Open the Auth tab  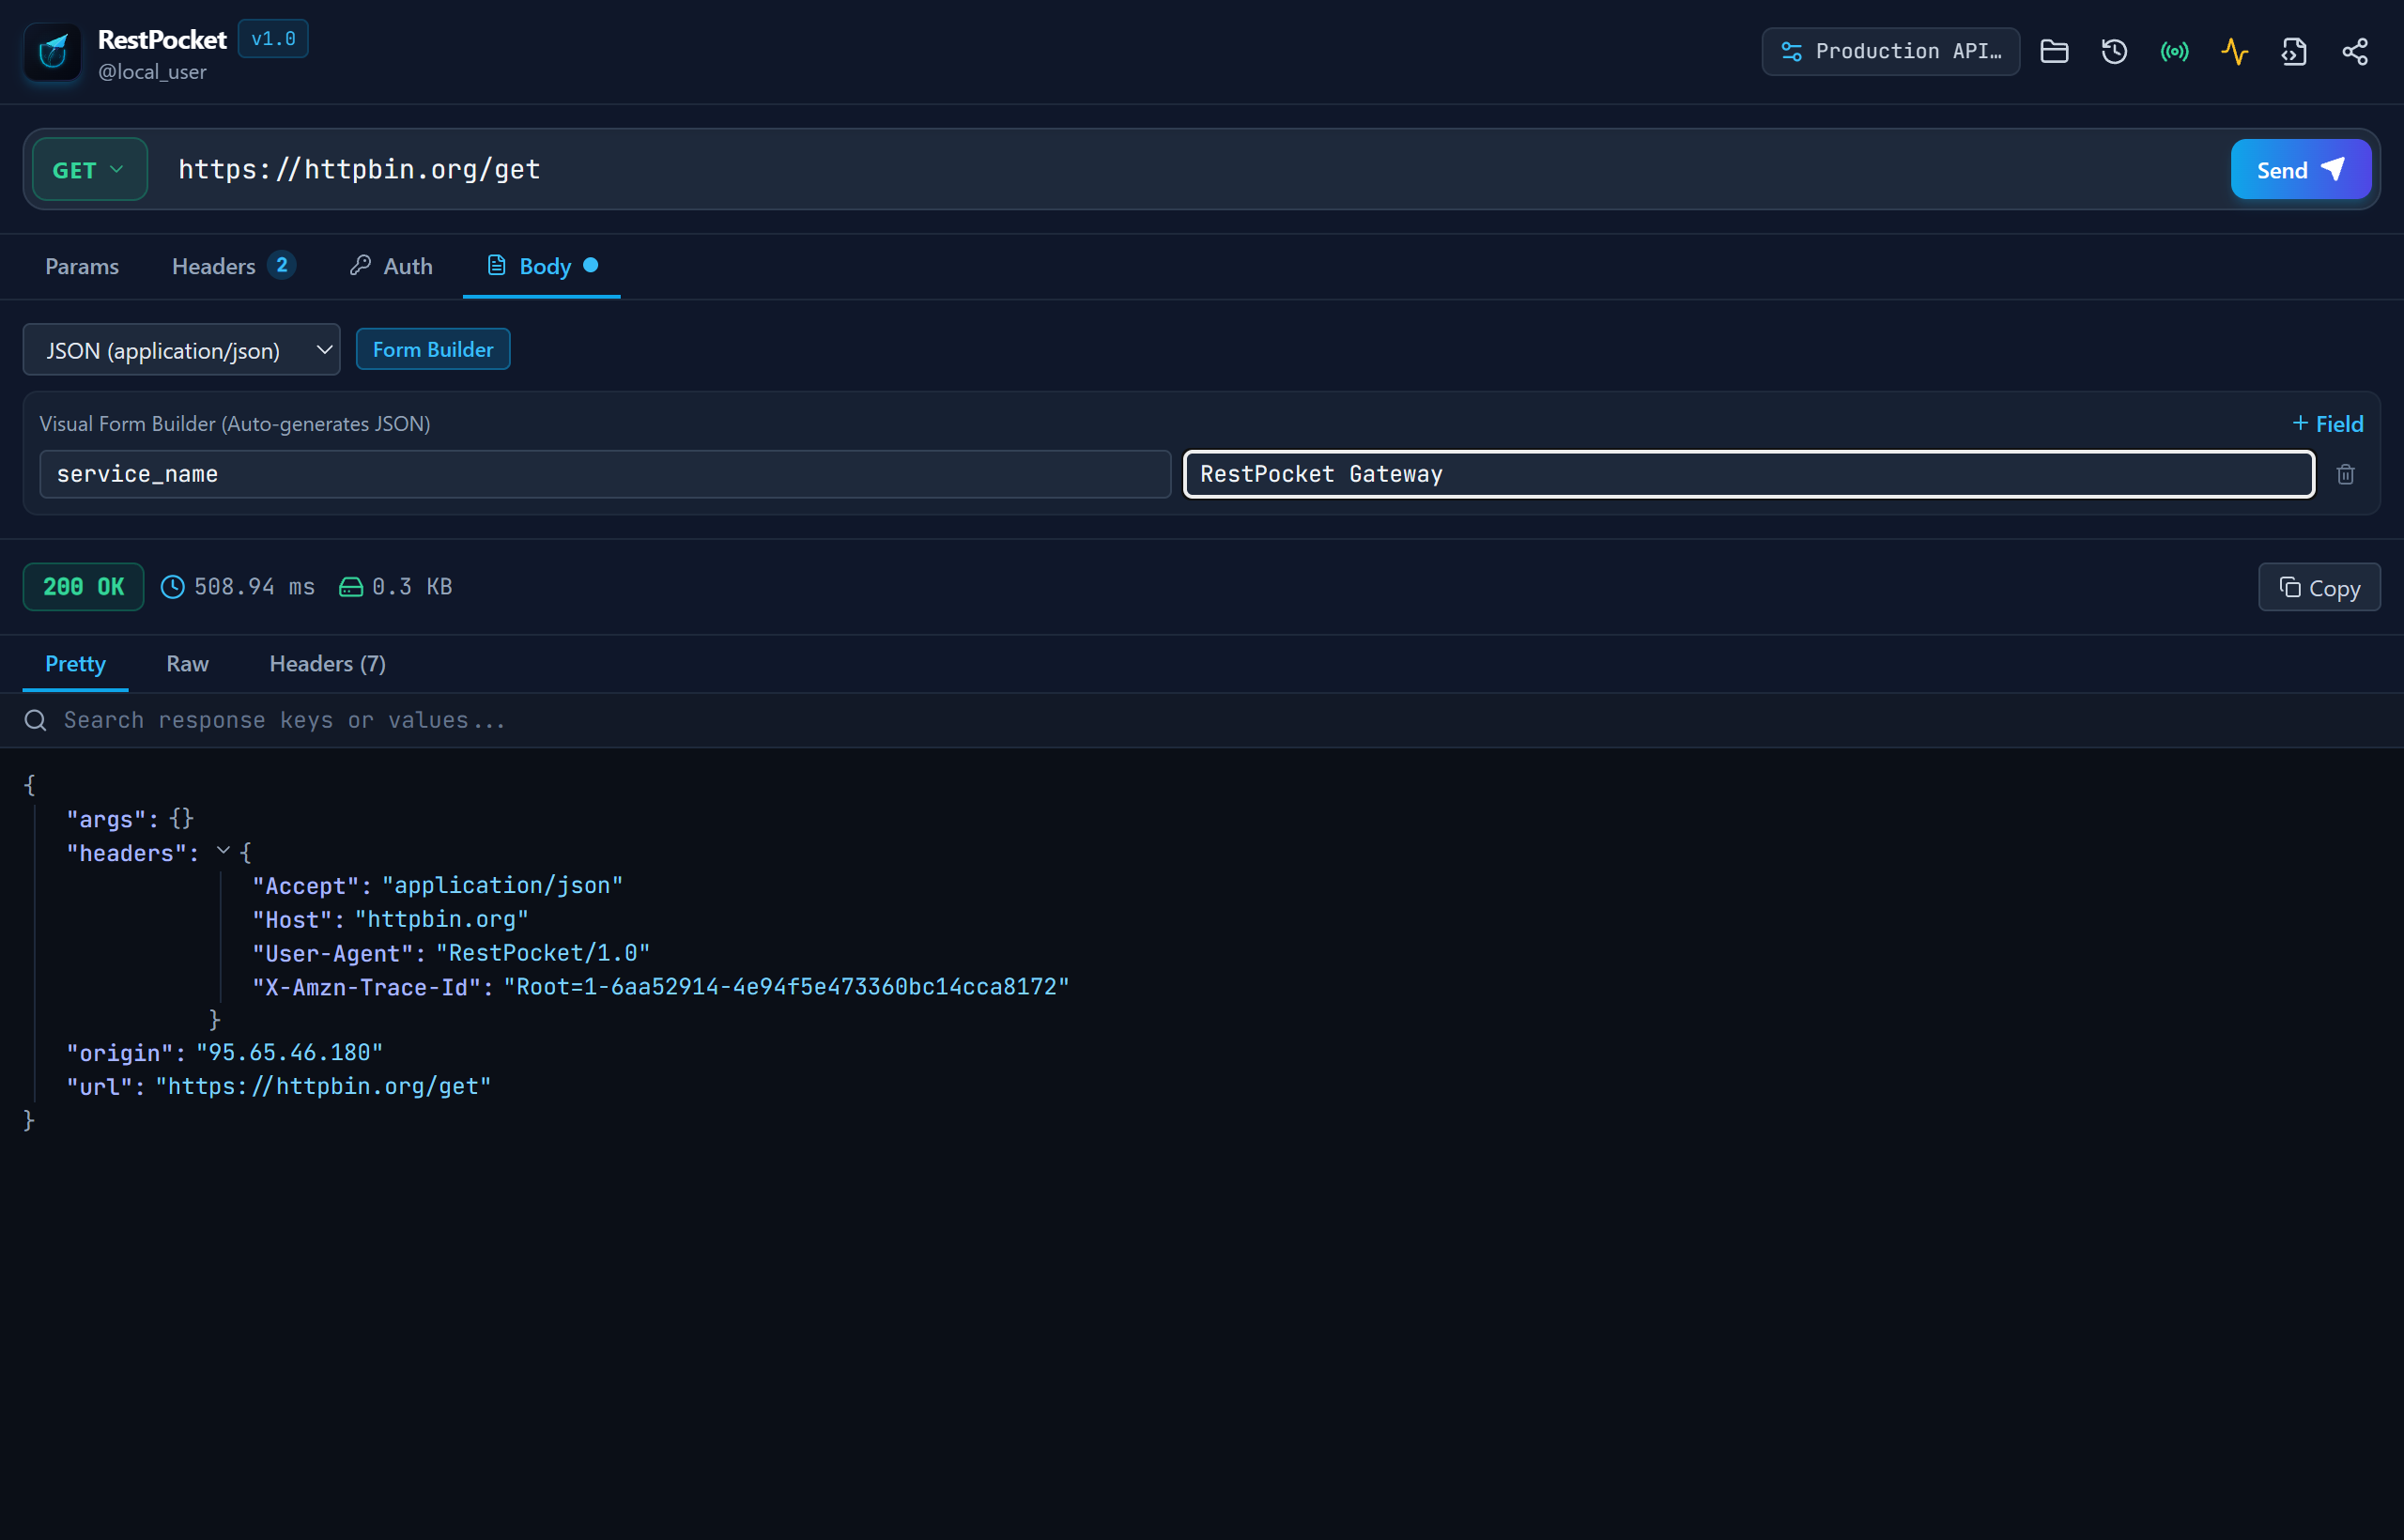(x=391, y=266)
